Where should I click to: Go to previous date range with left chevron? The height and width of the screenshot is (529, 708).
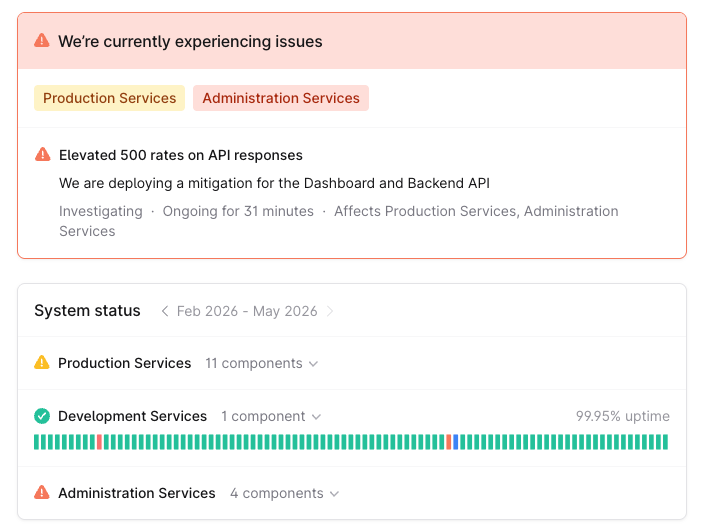tap(165, 311)
